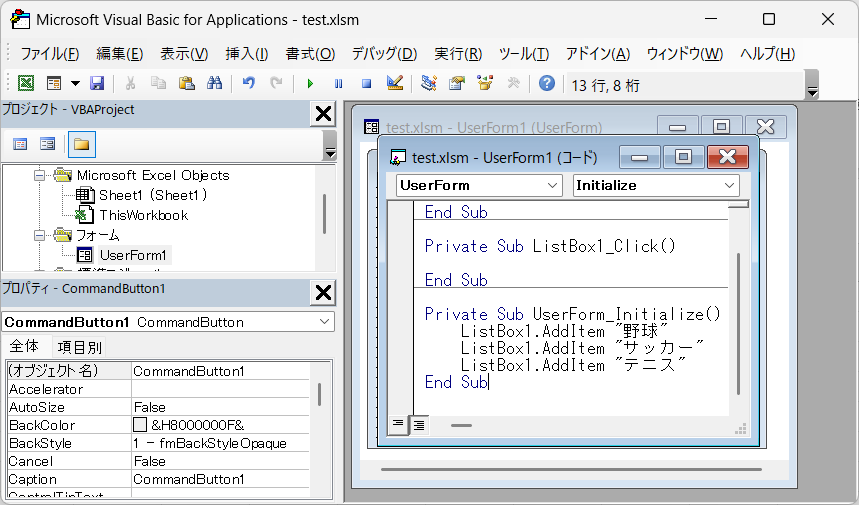Open the 書式(O) menu
The image size is (859, 505).
310,54
